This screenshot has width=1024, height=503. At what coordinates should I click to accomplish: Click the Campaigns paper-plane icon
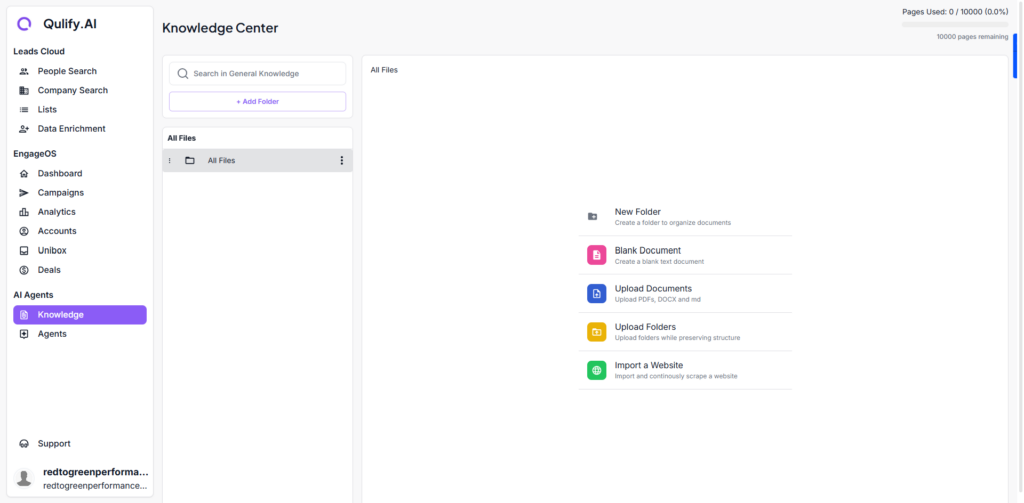(24, 193)
